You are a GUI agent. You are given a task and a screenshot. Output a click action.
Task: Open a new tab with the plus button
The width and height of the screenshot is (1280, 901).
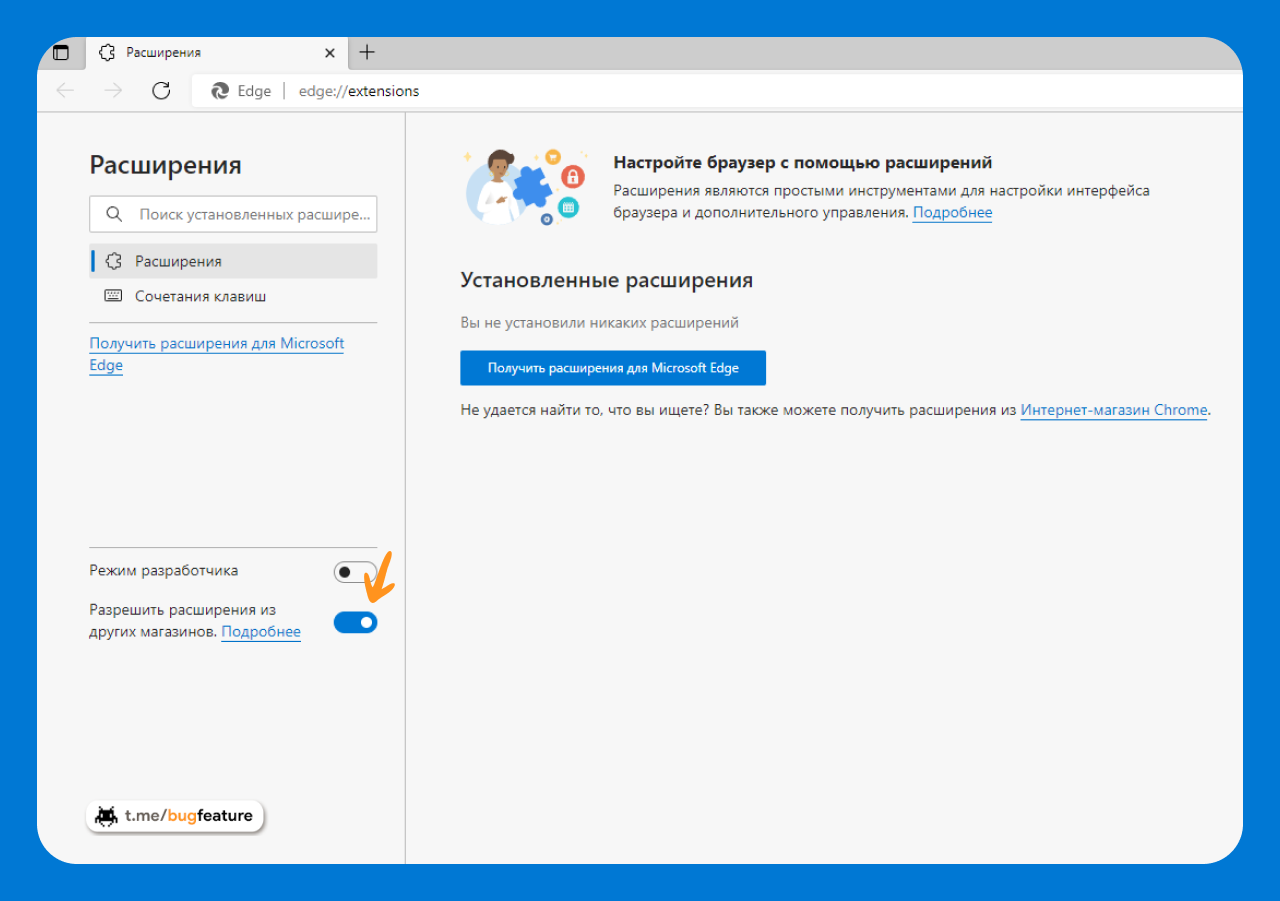367,52
